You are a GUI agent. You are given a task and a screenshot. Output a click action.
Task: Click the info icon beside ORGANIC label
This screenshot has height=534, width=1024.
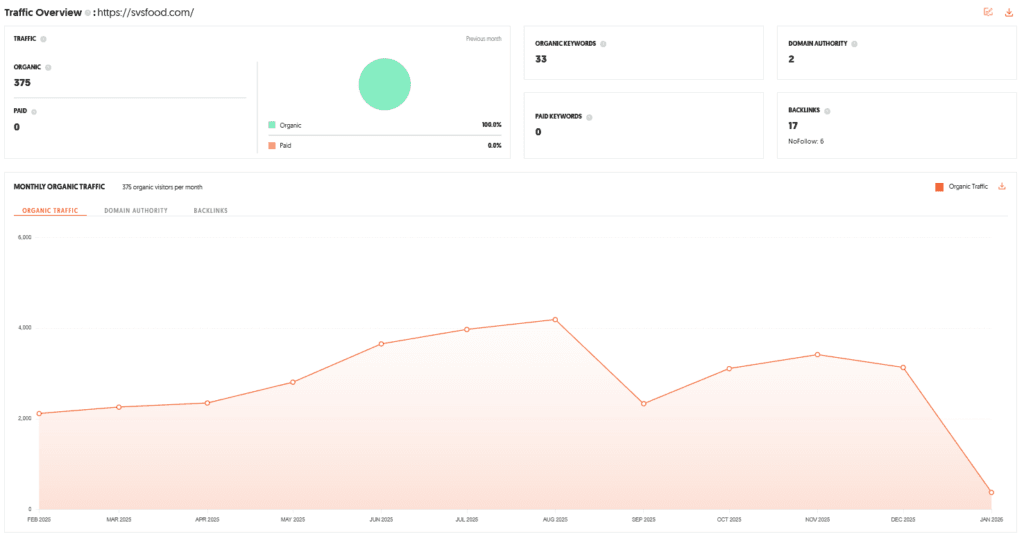[x=48, y=67]
